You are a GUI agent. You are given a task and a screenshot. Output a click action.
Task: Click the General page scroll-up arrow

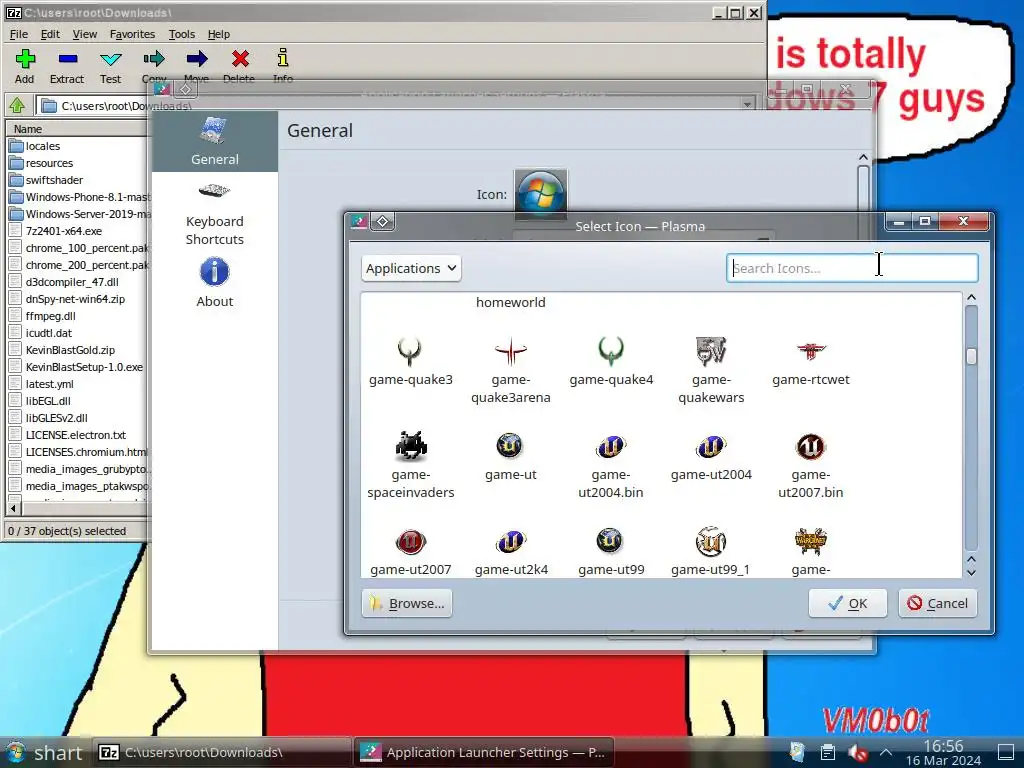point(863,157)
